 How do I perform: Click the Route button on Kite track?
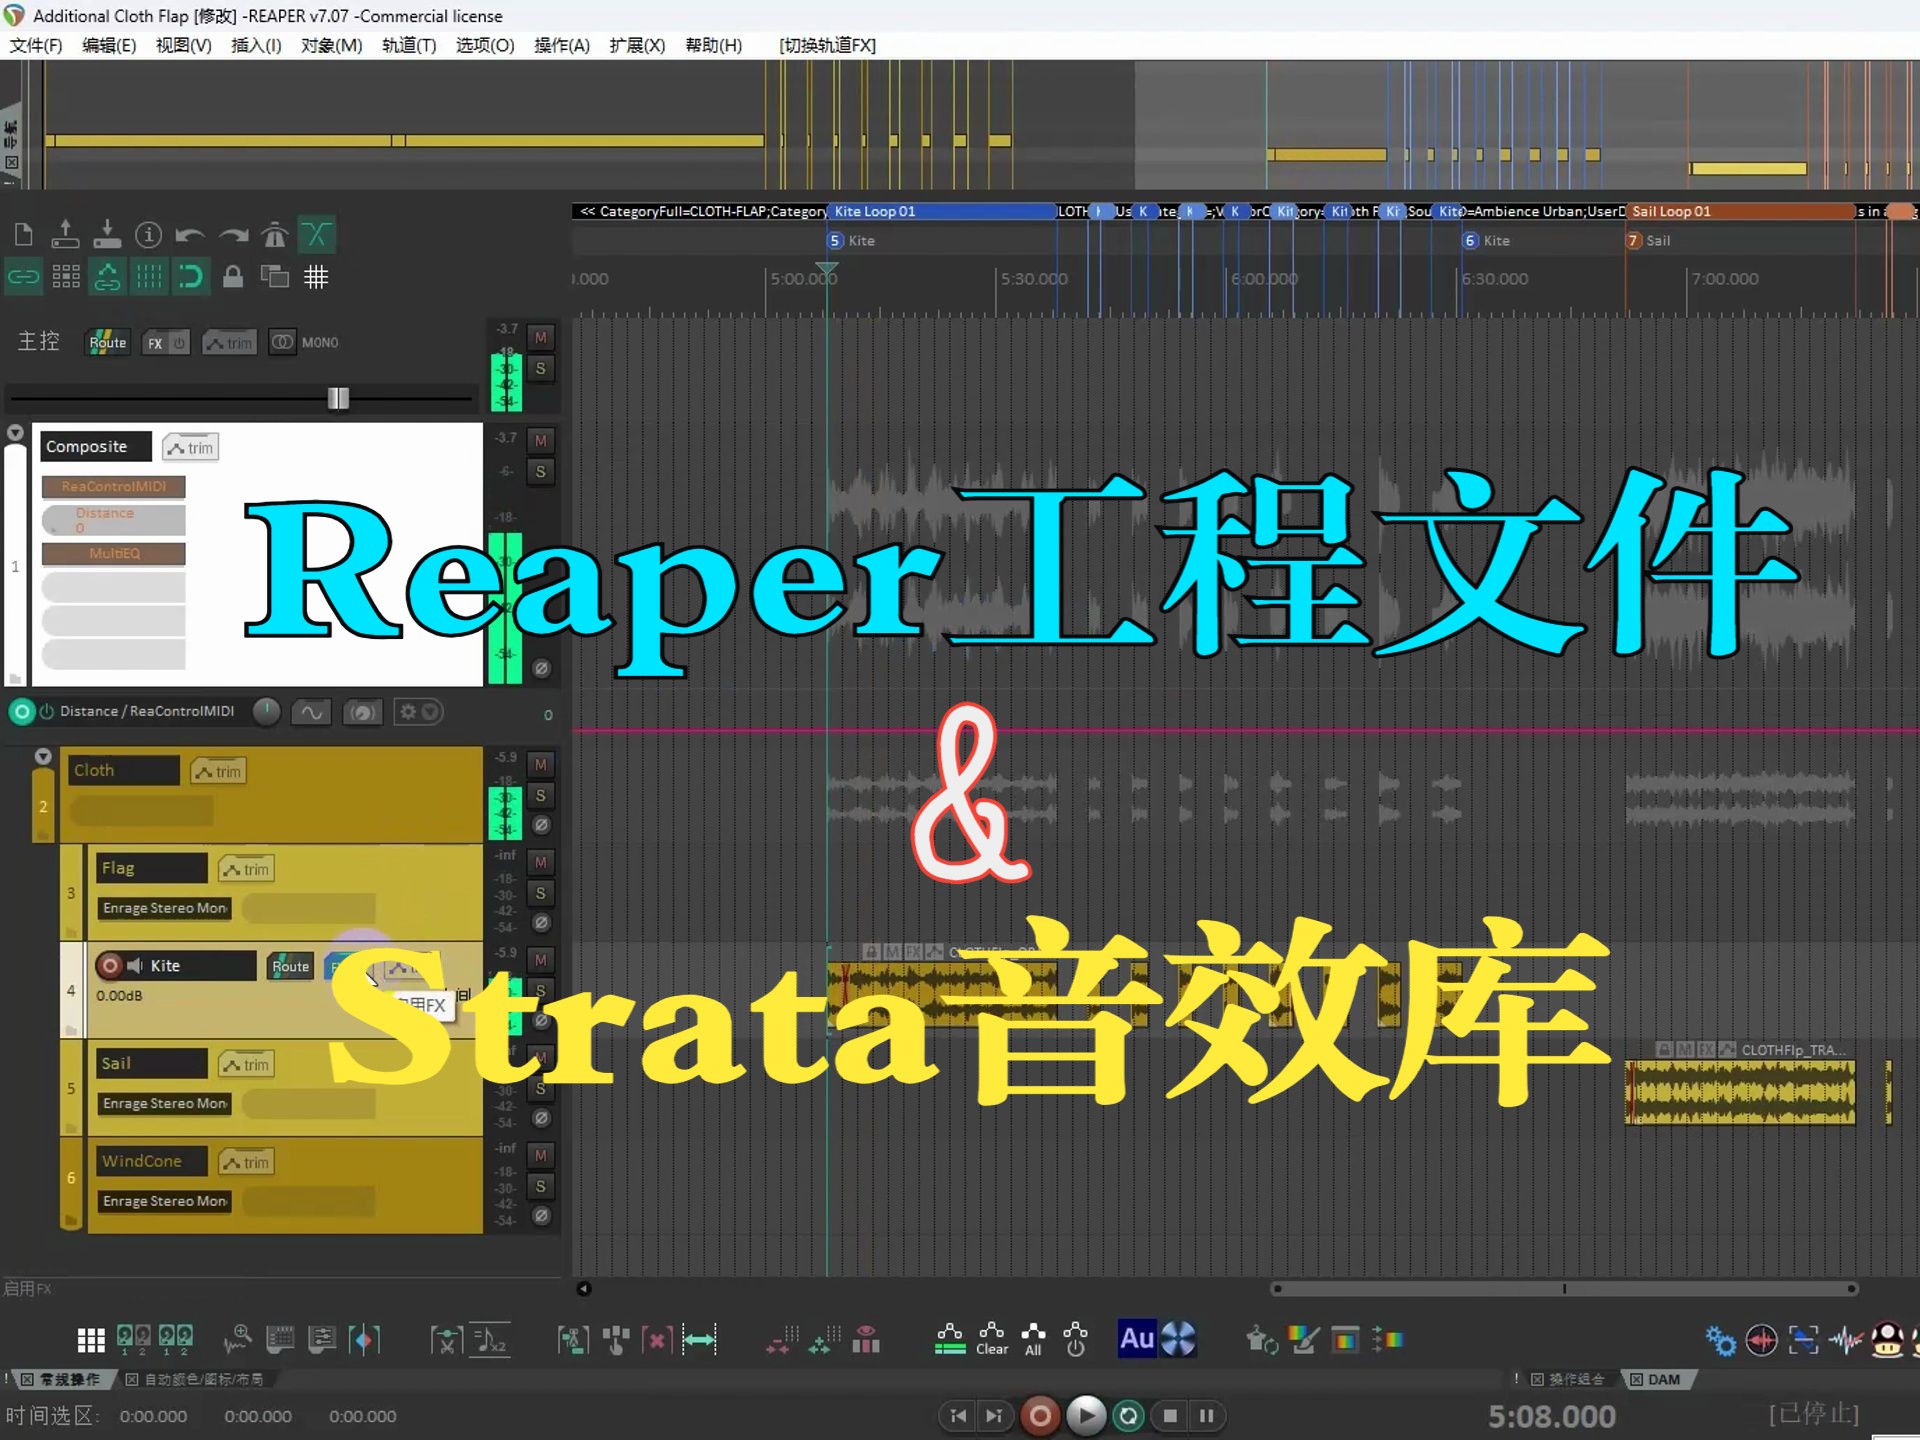point(289,965)
